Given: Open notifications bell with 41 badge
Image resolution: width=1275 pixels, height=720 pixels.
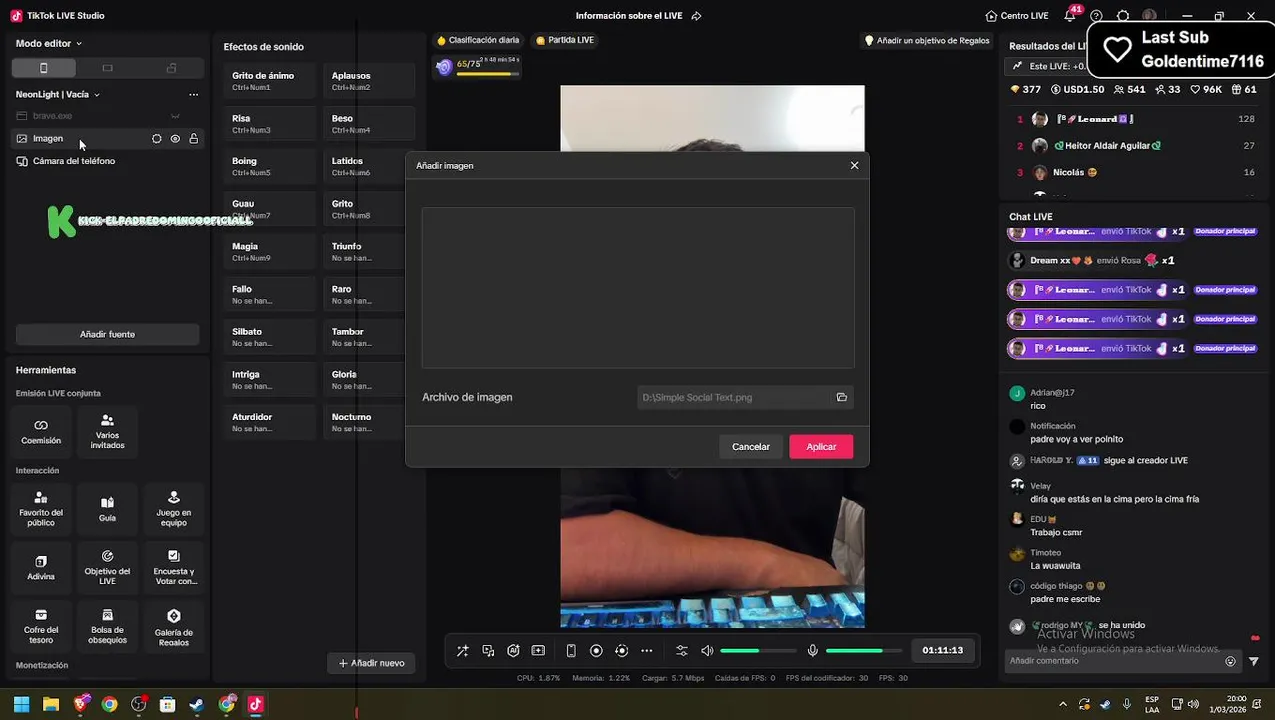Looking at the screenshot, I should pos(1071,15).
